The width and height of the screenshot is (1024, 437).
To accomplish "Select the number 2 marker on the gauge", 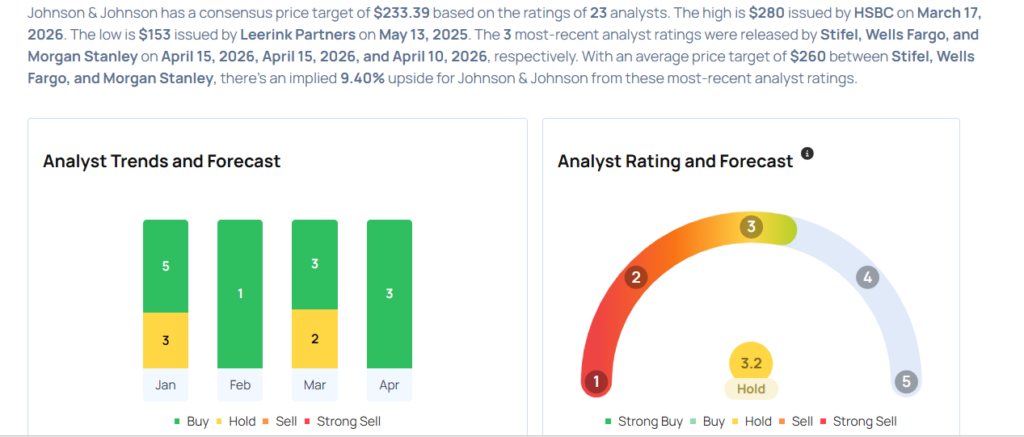I will (x=633, y=277).
